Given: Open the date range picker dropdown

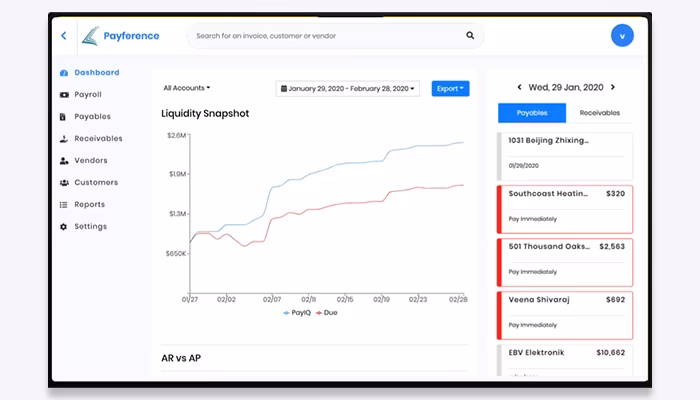Looking at the screenshot, I should [x=347, y=88].
